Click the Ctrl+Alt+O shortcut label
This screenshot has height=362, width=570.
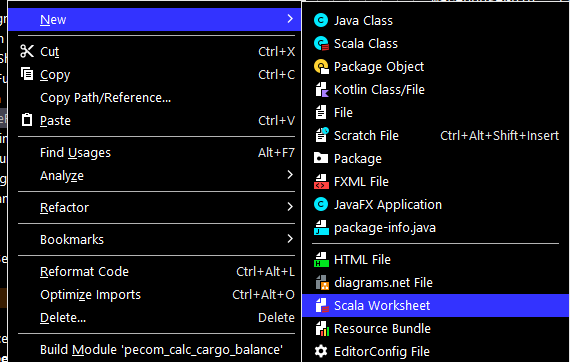pyautogui.click(x=264, y=294)
